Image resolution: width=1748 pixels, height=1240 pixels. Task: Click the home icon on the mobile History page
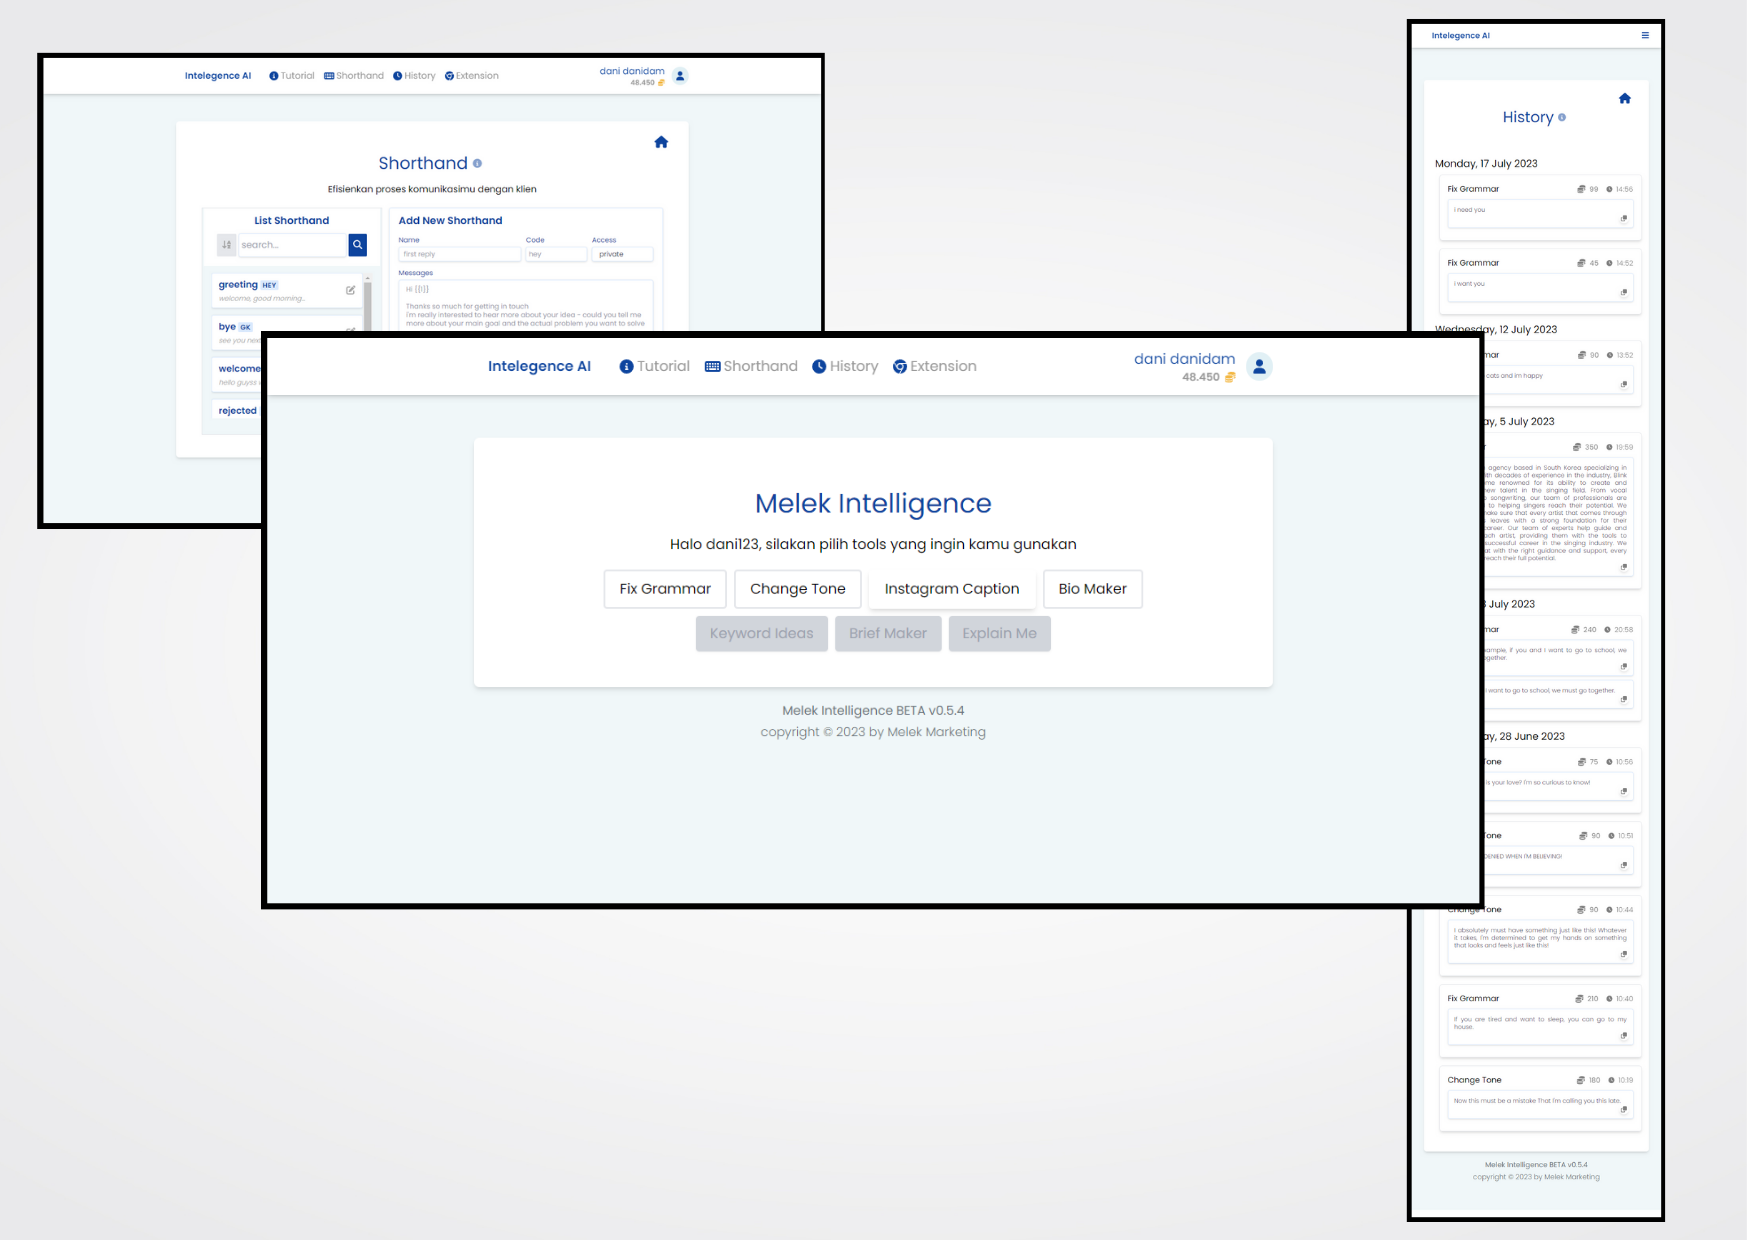pyautogui.click(x=1624, y=98)
